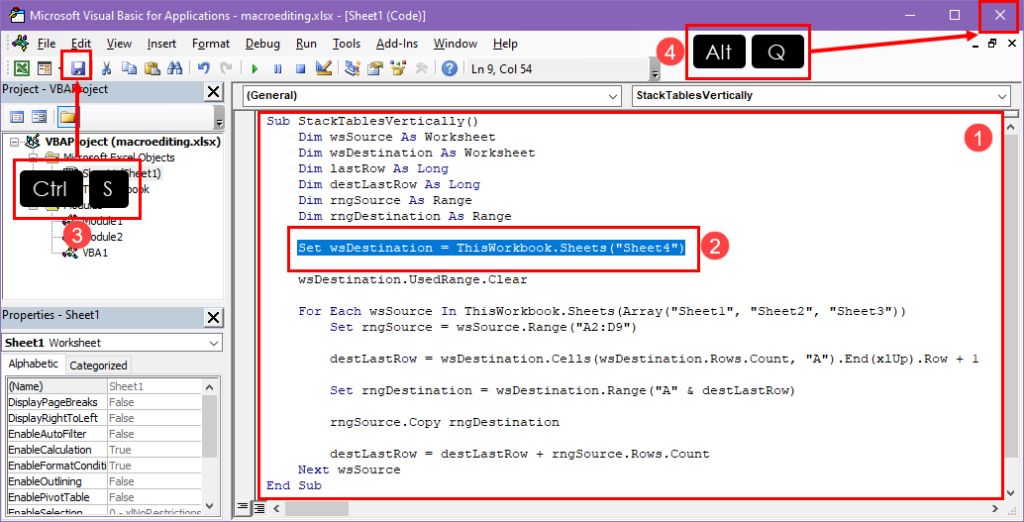Image resolution: width=1024 pixels, height=522 pixels.
Task: Open the Edit menu
Action: coord(81,44)
